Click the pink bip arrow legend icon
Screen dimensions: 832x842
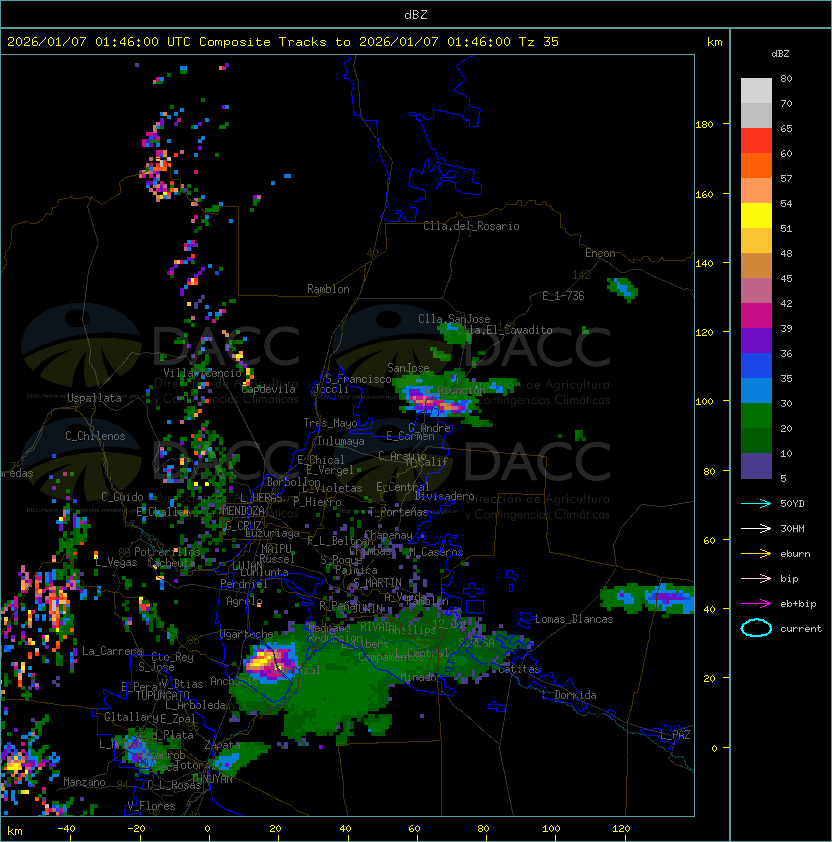click(x=756, y=578)
